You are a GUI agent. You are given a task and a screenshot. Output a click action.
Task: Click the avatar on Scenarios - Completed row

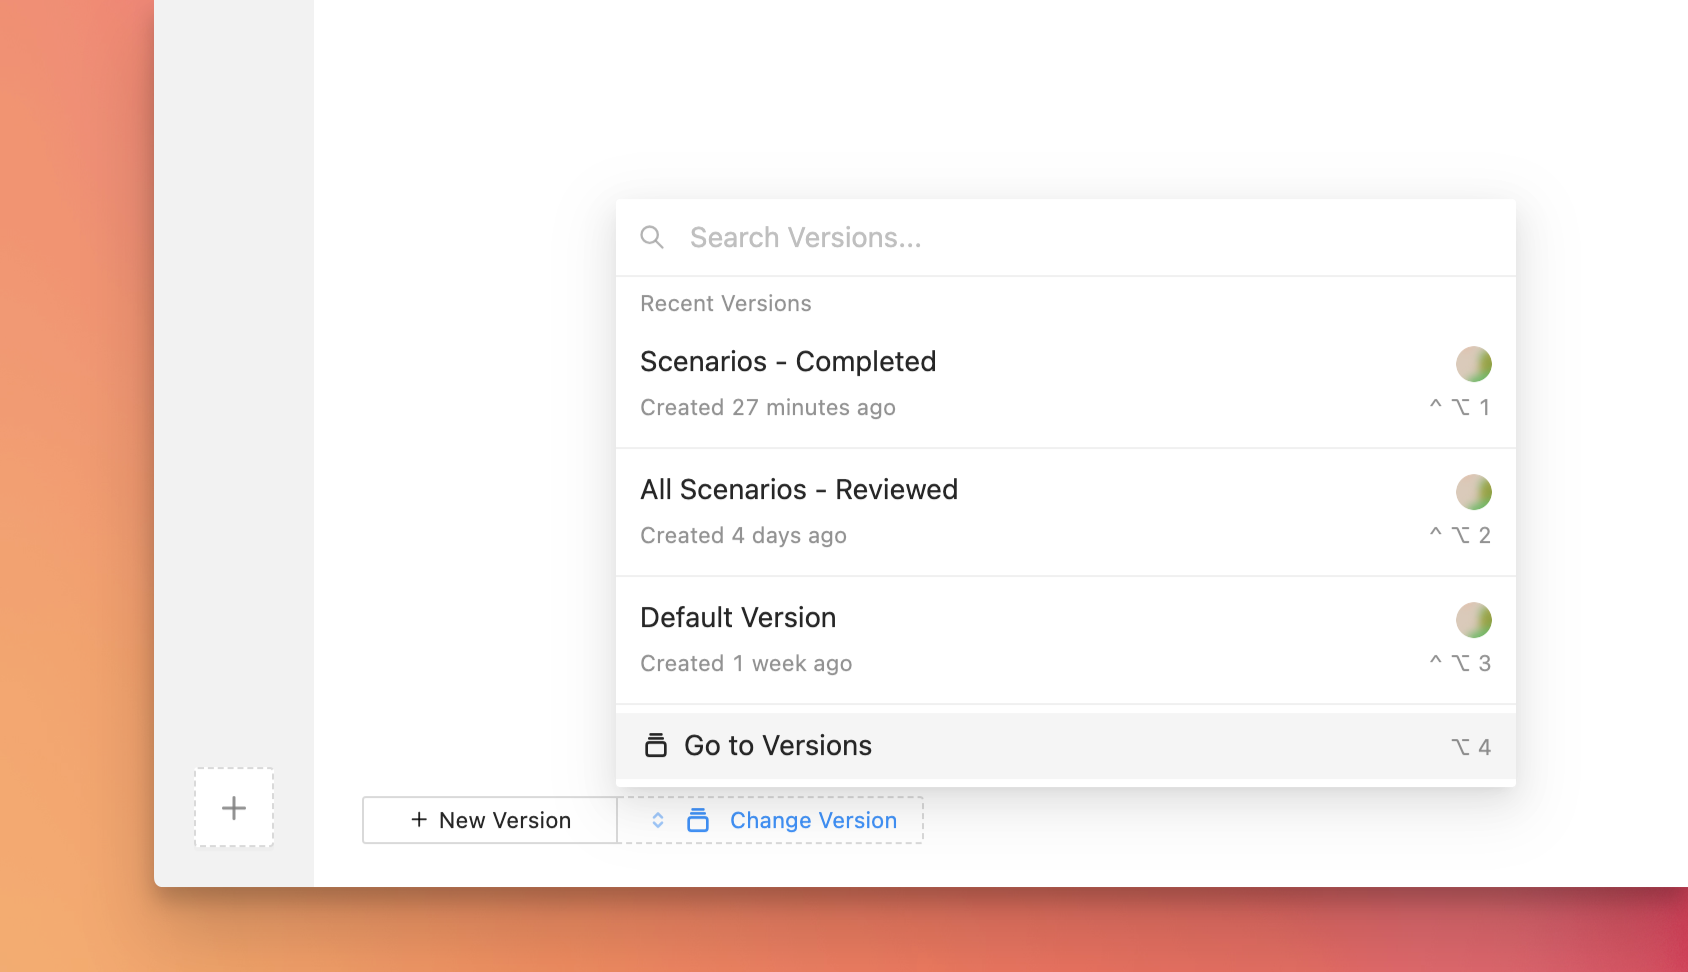[x=1473, y=364]
